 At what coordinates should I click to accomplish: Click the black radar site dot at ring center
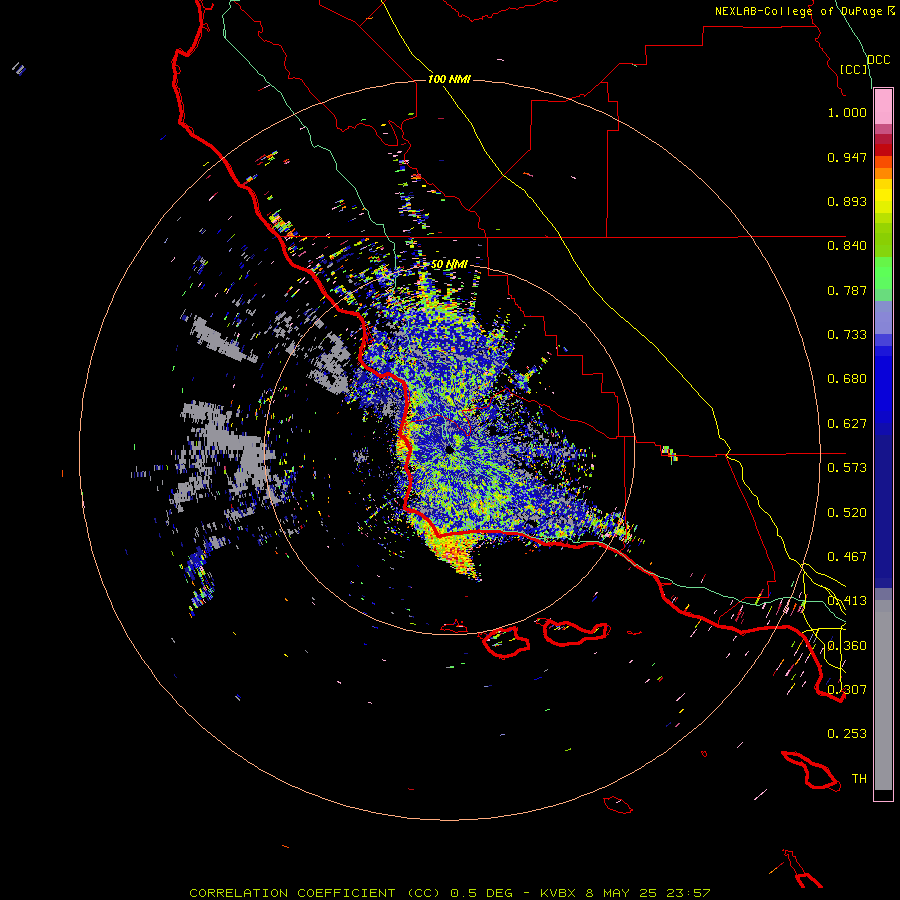pyautogui.click(x=449, y=450)
